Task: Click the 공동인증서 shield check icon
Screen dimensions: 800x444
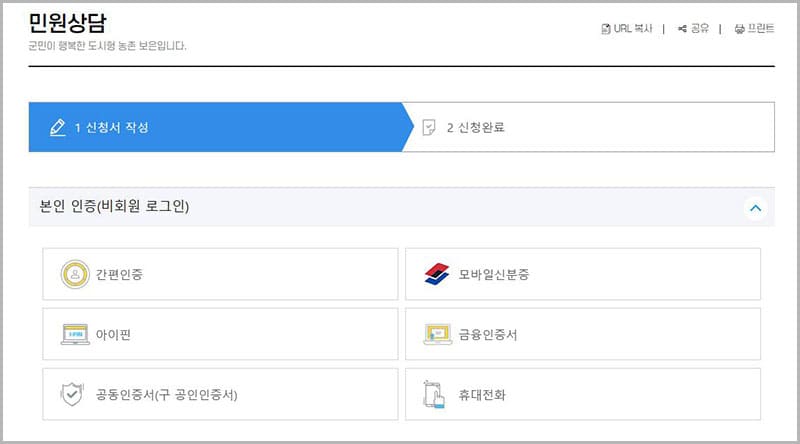Action: [x=74, y=394]
